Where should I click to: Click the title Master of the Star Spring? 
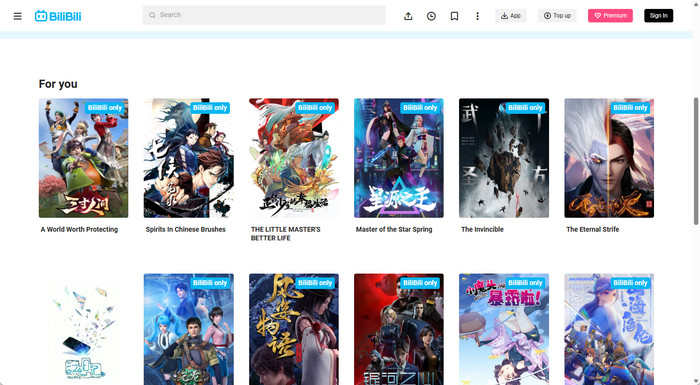[x=394, y=230]
